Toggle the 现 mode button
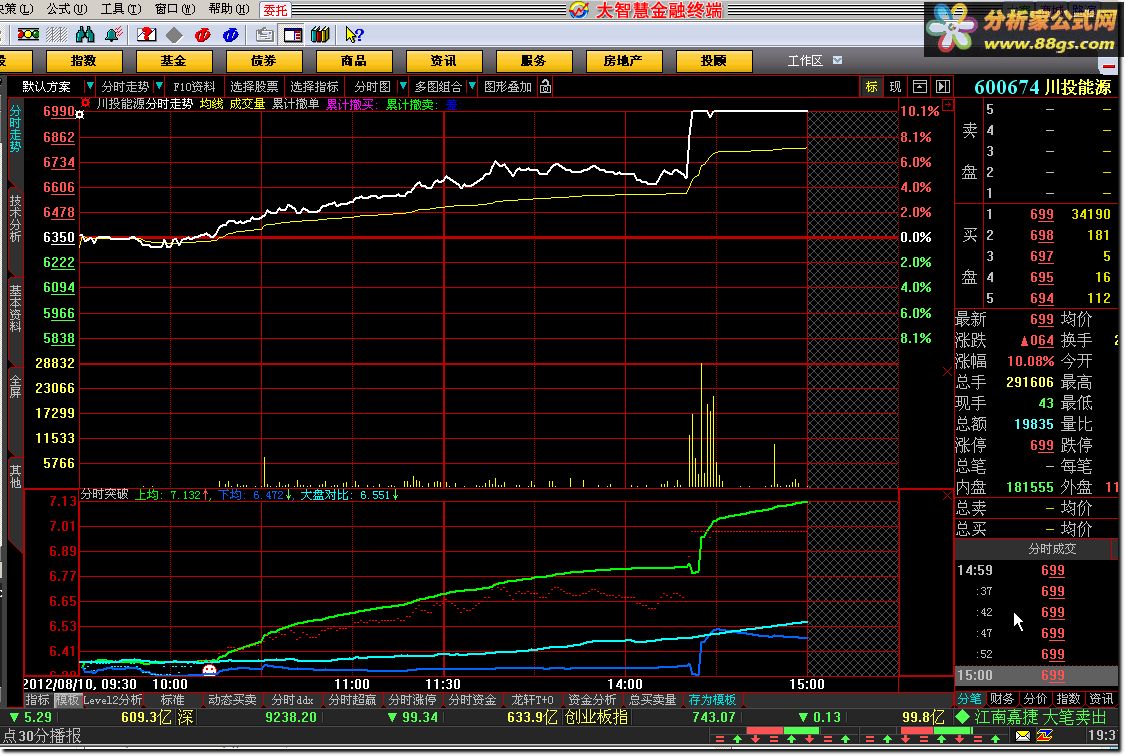The width and height of the screenshot is (1126, 756). pos(895,87)
